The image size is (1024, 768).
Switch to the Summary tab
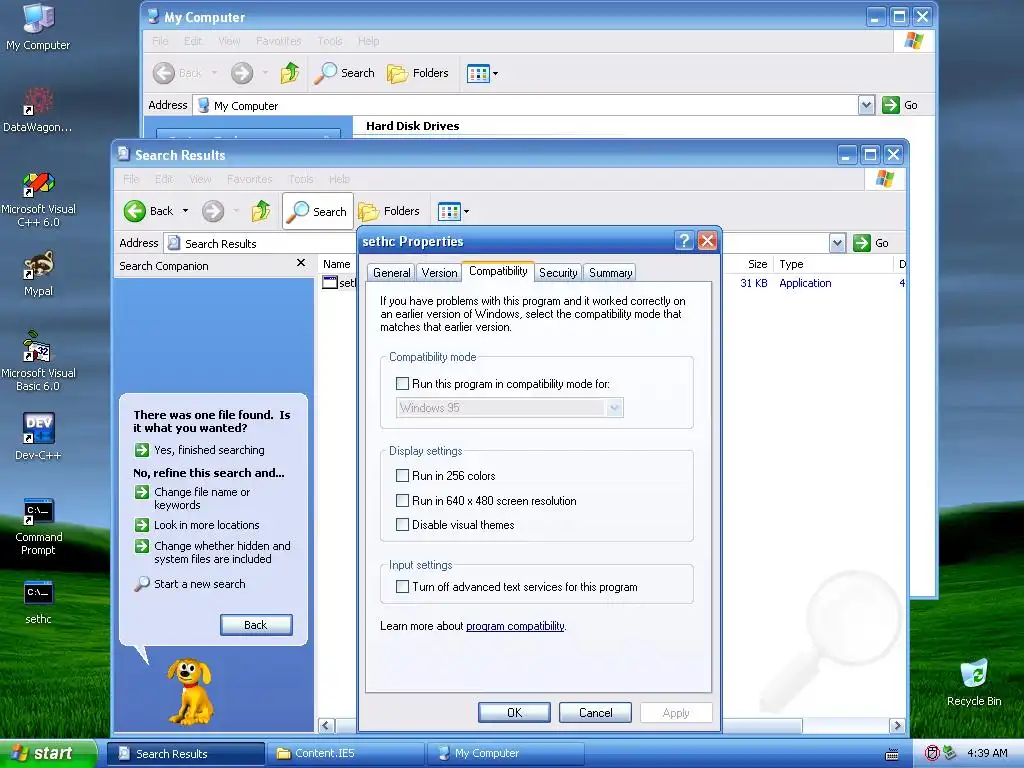[x=610, y=272]
